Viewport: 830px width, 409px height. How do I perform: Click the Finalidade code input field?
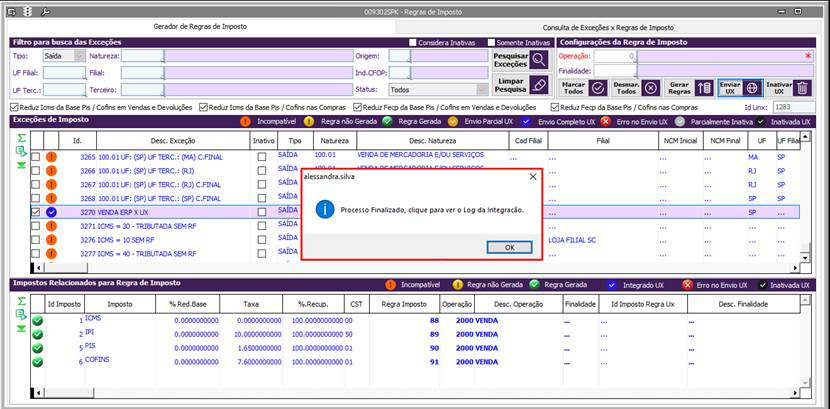(615, 70)
